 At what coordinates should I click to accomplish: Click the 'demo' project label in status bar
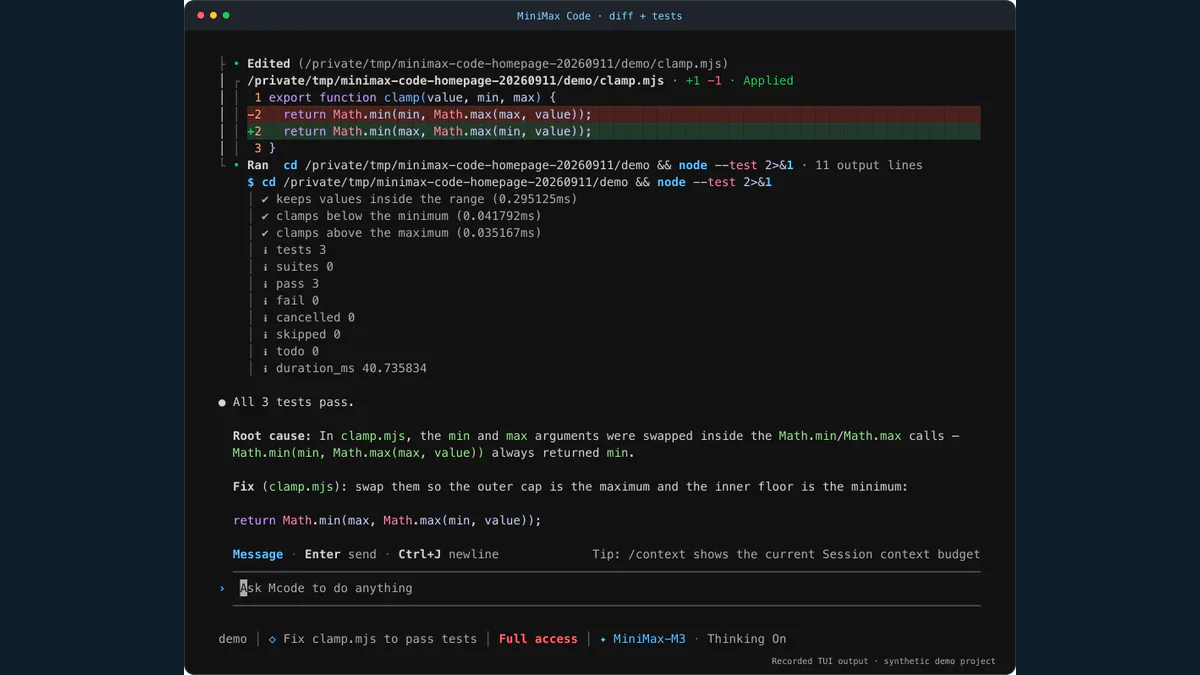pyautogui.click(x=232, y=639)
